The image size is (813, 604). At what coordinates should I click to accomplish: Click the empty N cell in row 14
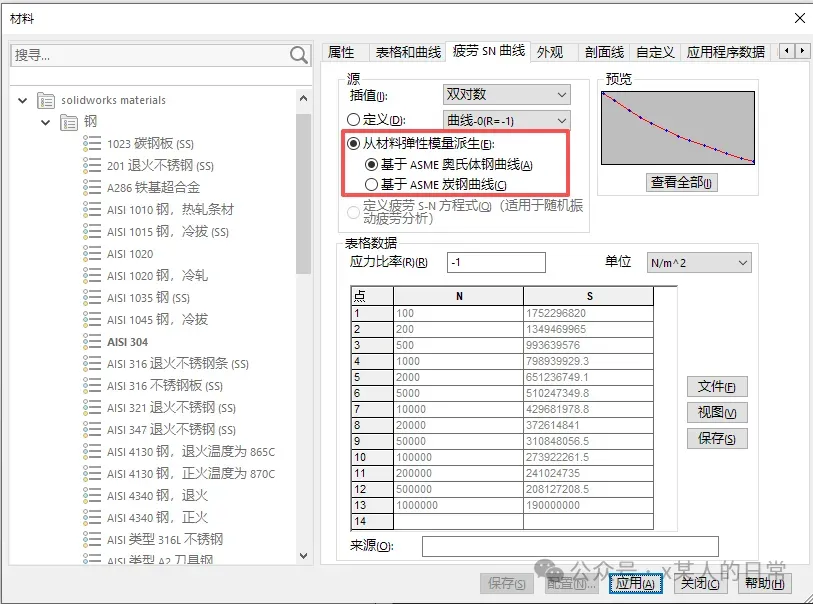coord(458,521)
